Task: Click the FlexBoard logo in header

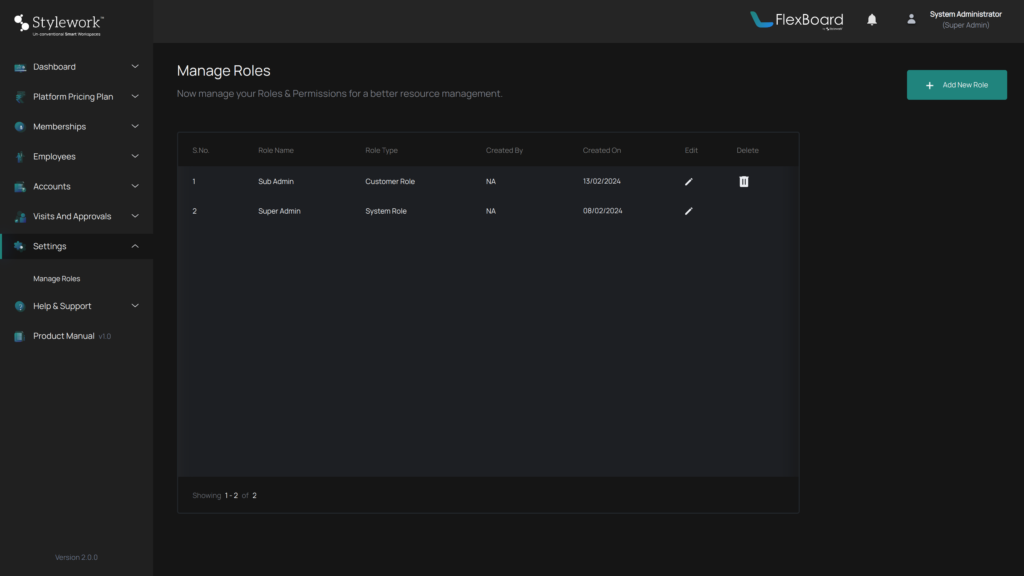Action: click(796, 20)
